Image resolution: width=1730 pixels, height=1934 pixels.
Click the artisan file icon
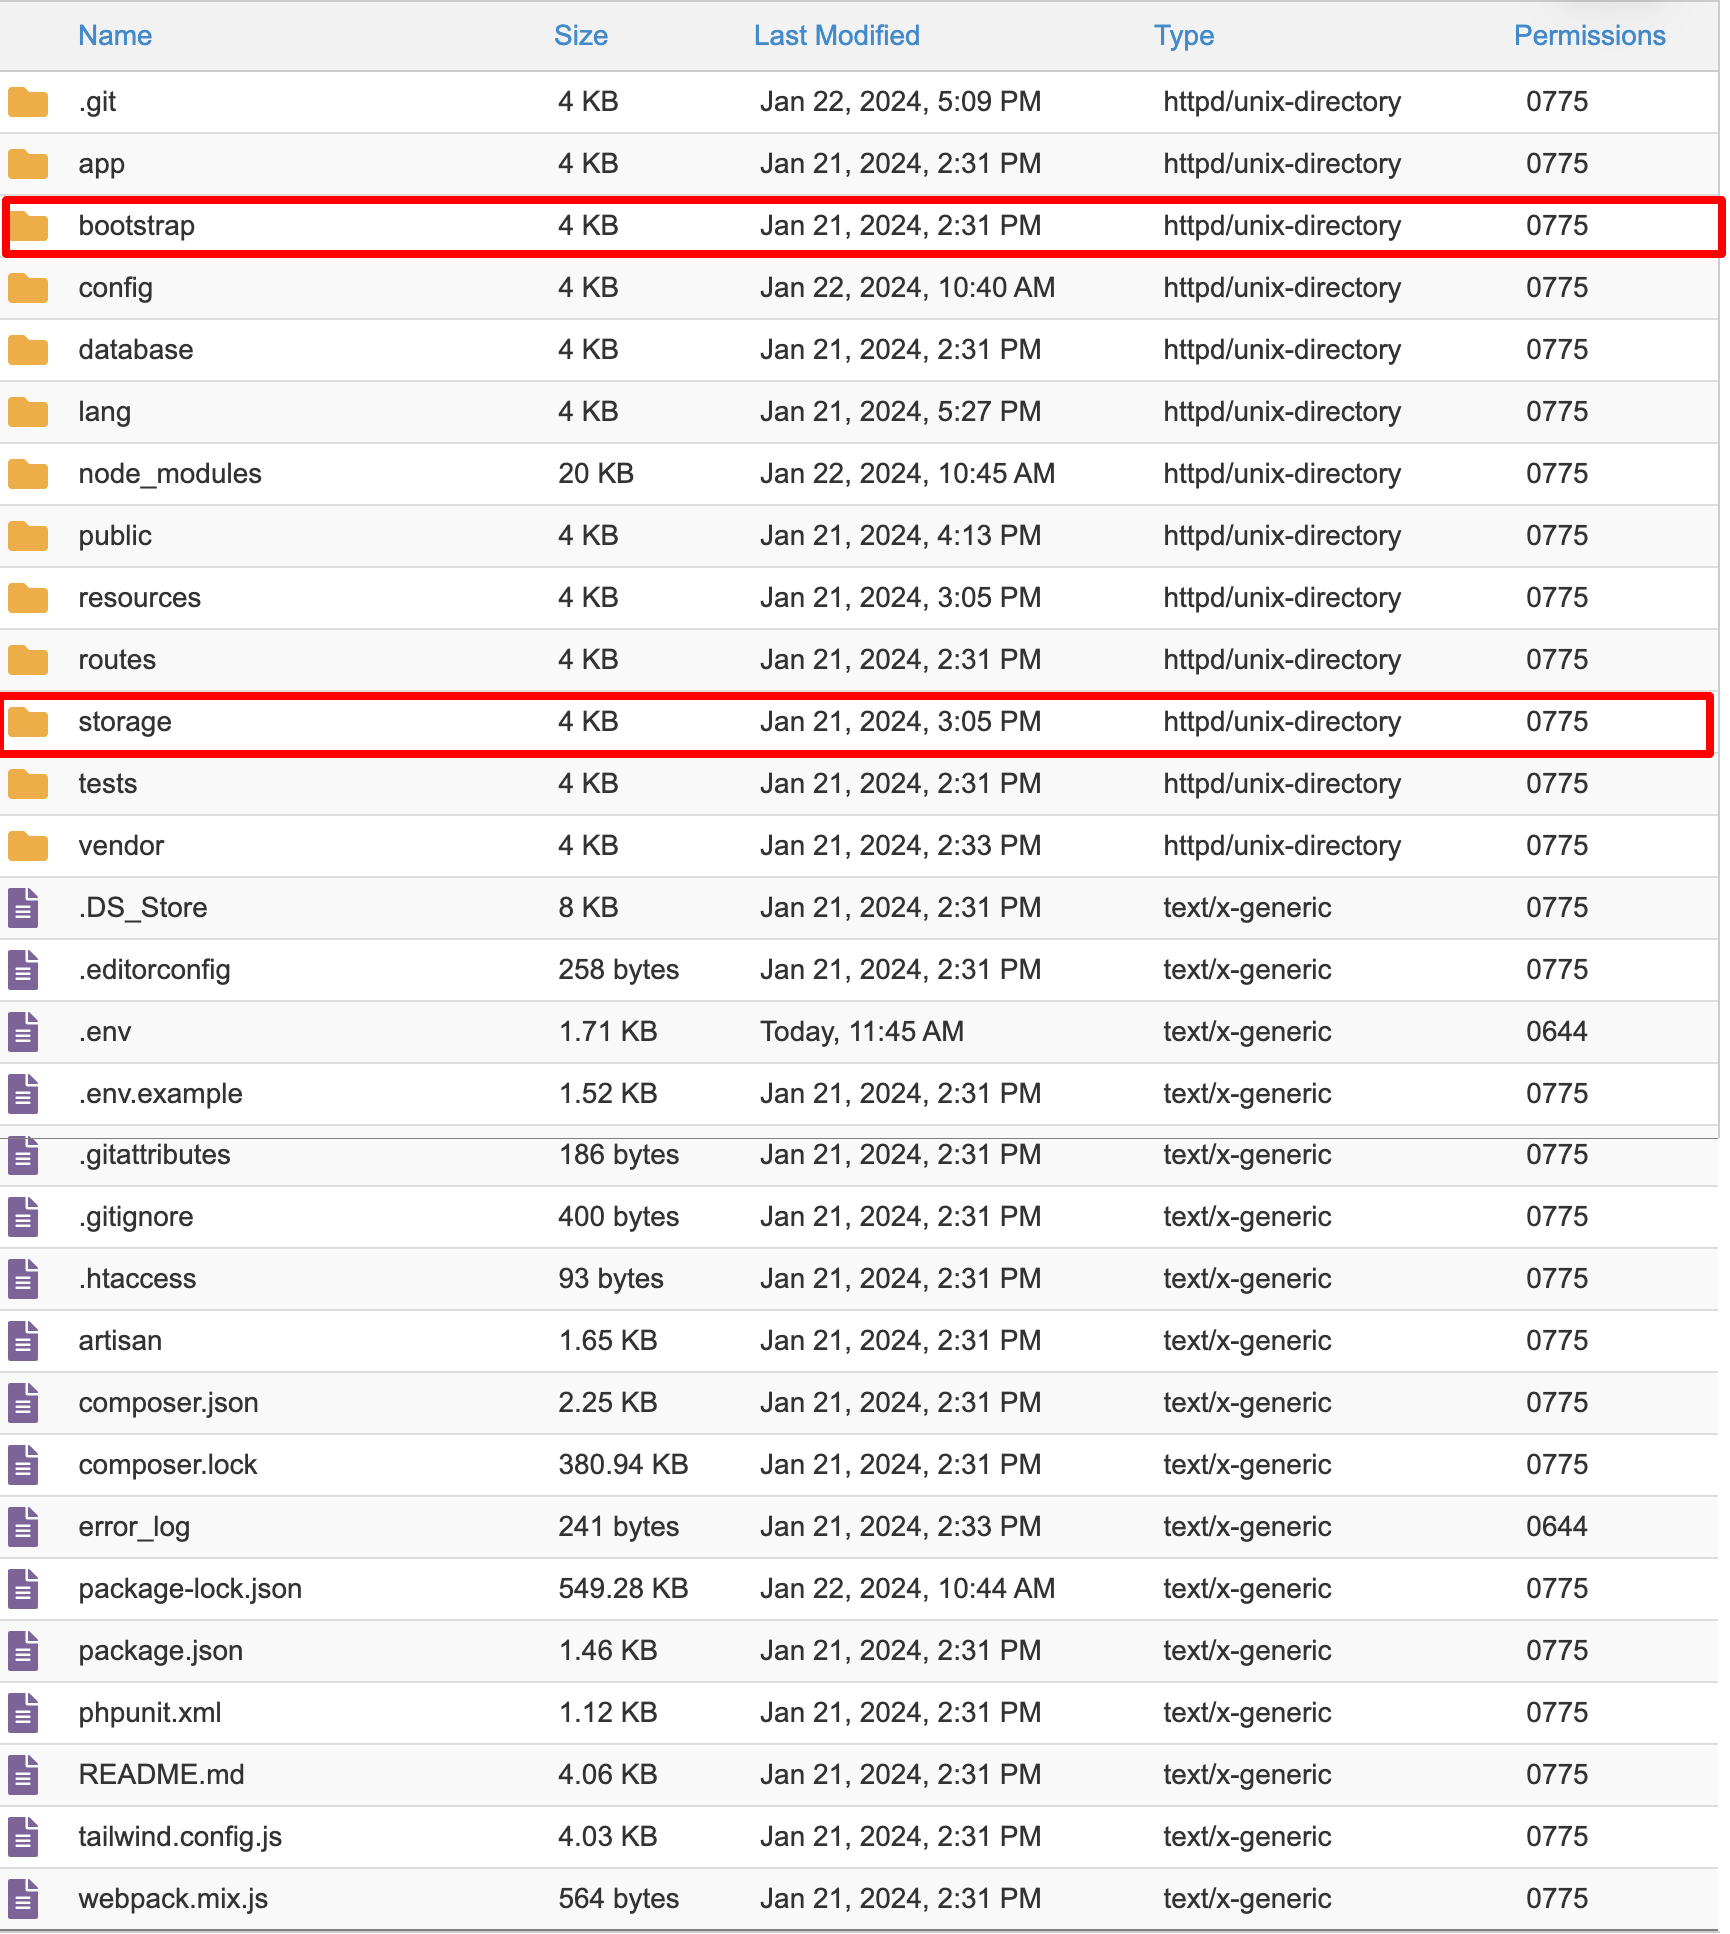click(24, 1341)
